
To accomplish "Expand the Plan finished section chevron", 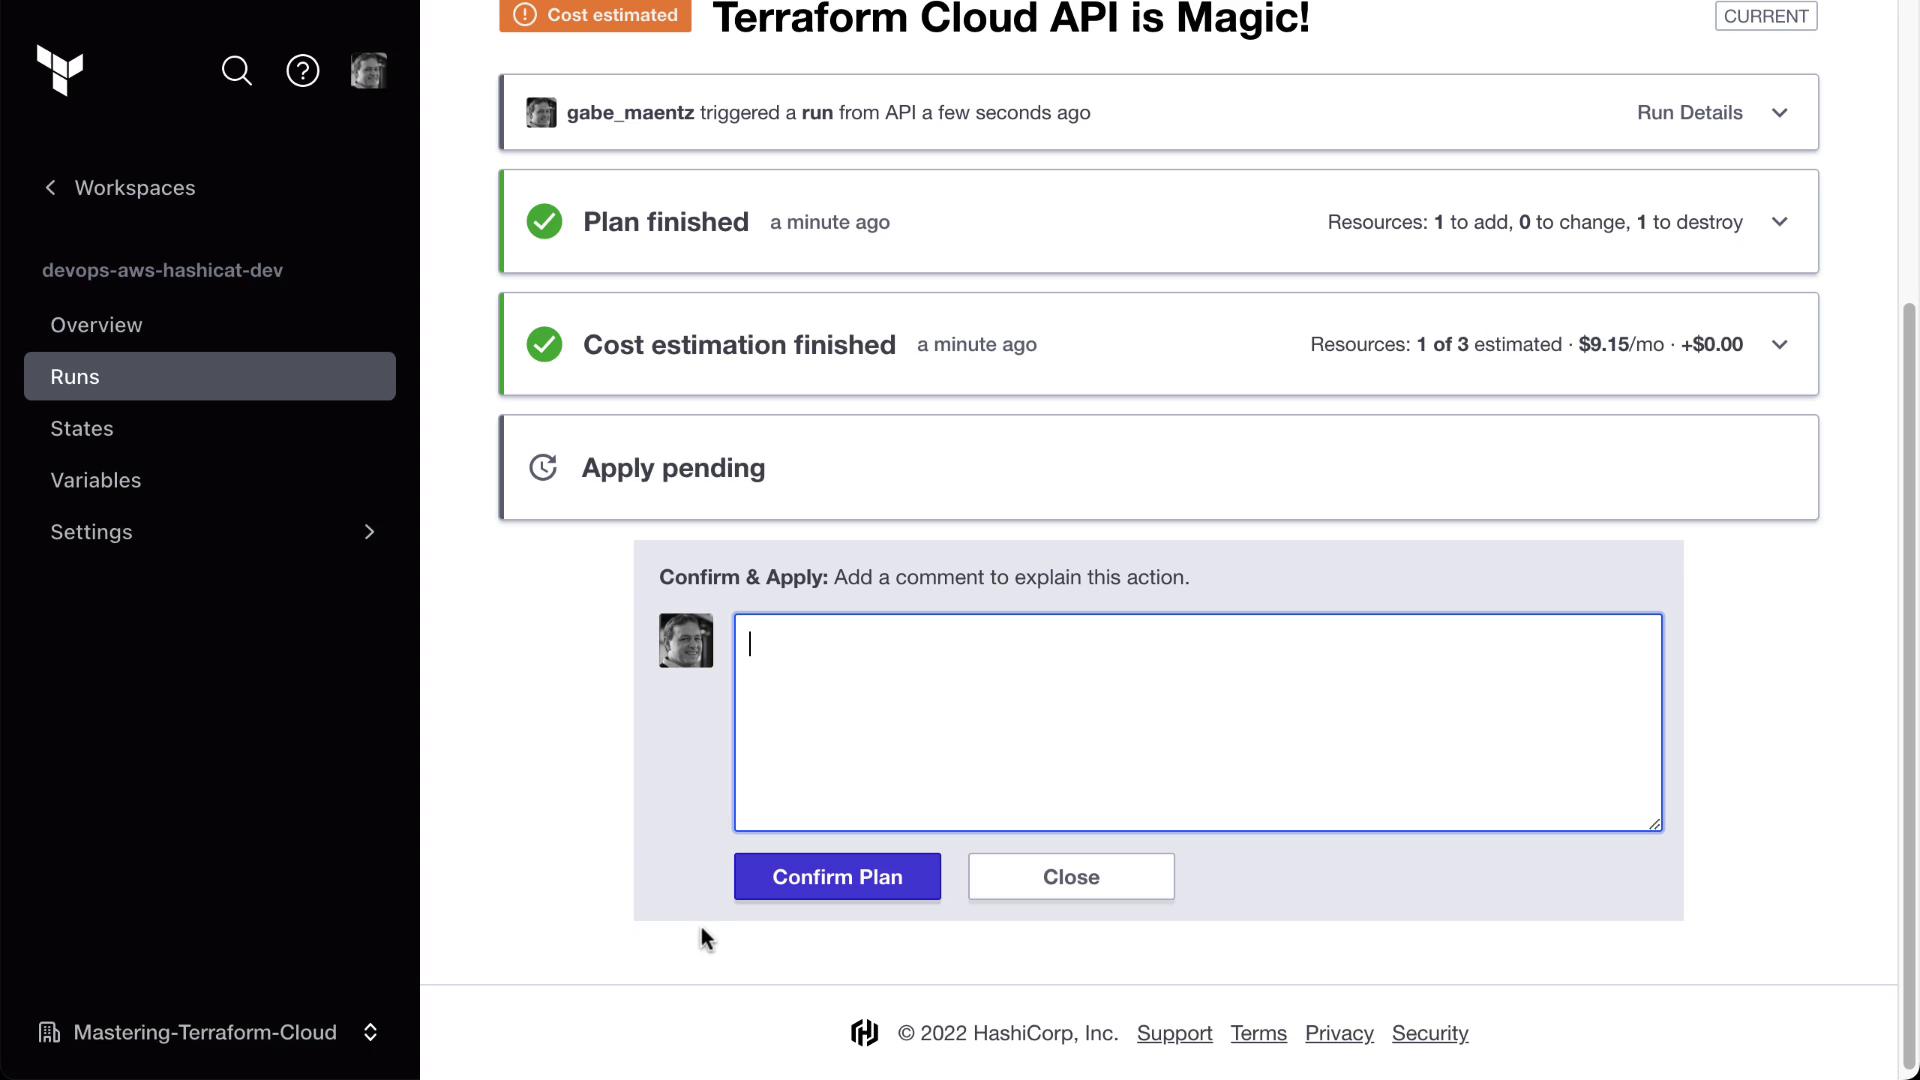I will pyautogui.click(x=1780, y=222).
